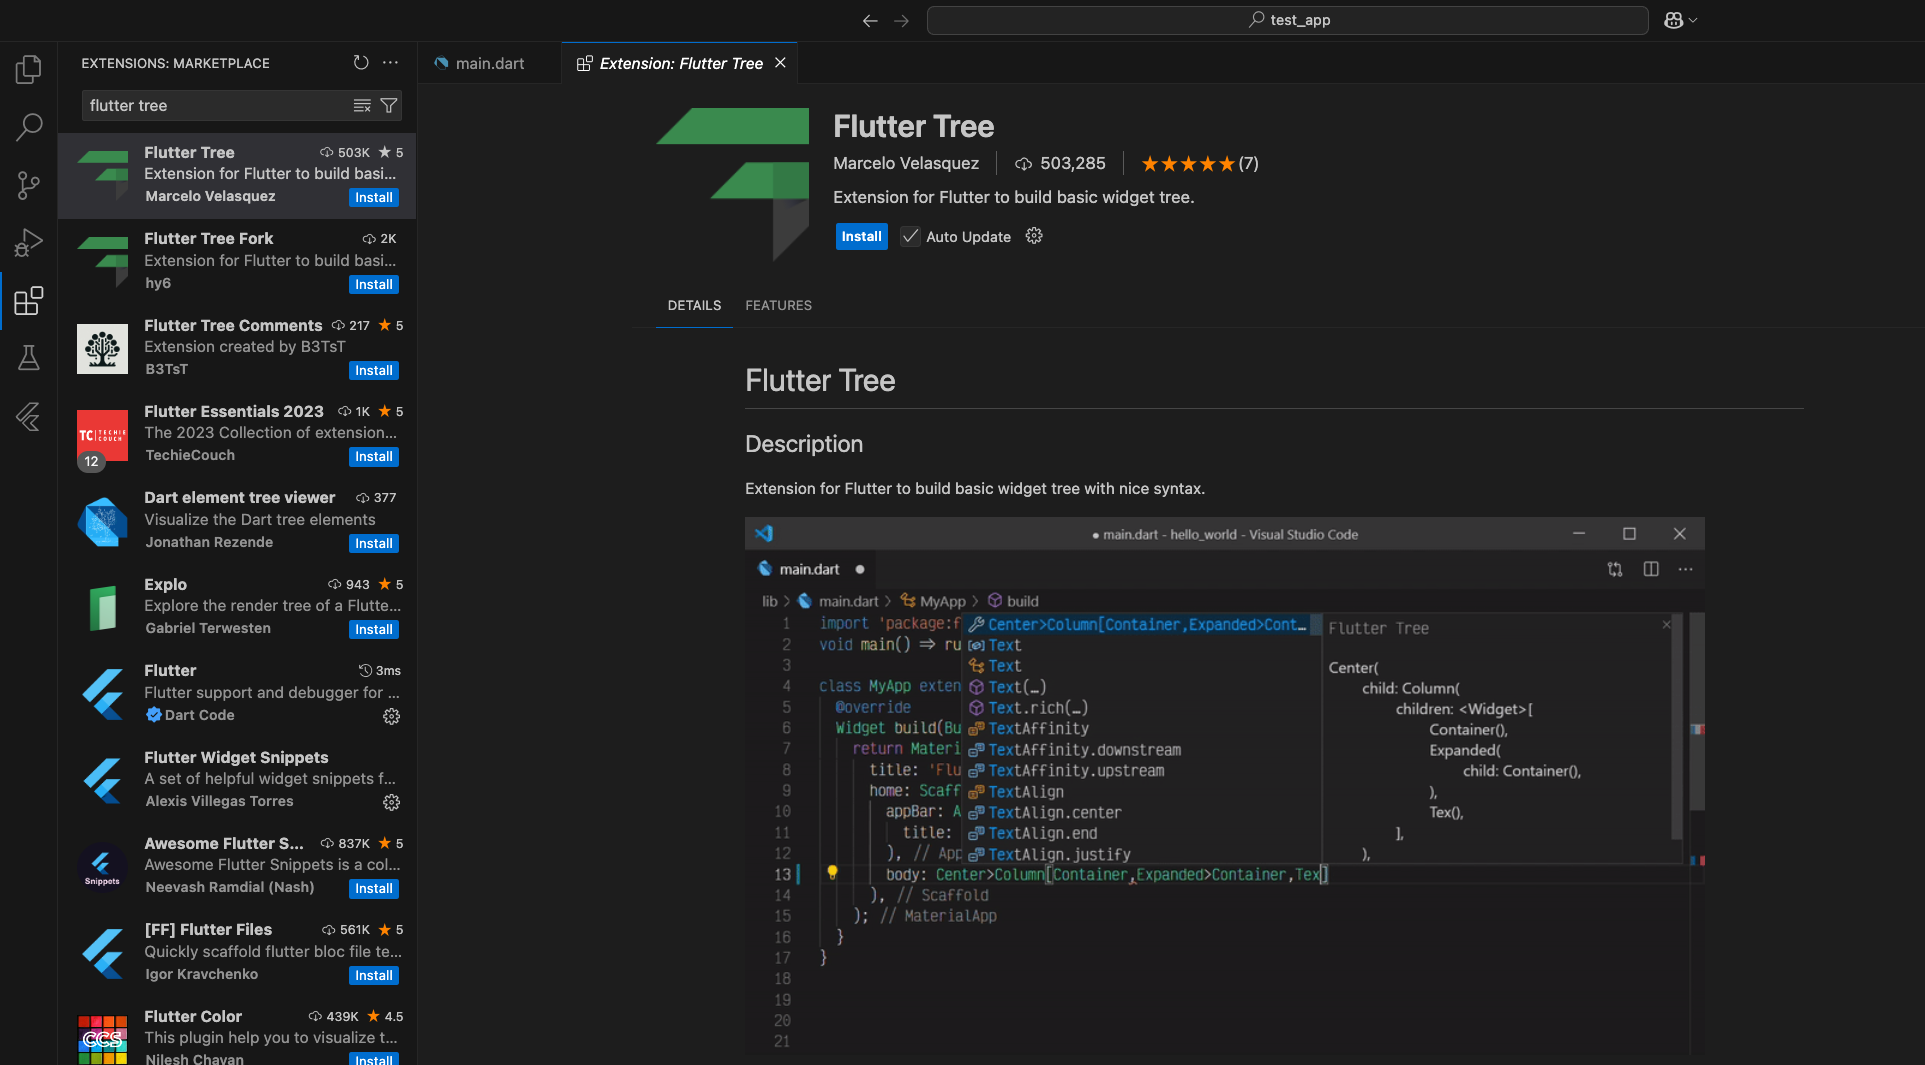
Task: Open the Explorer view in activity bar
Action: pyautogui.click(x=29, y=69)
